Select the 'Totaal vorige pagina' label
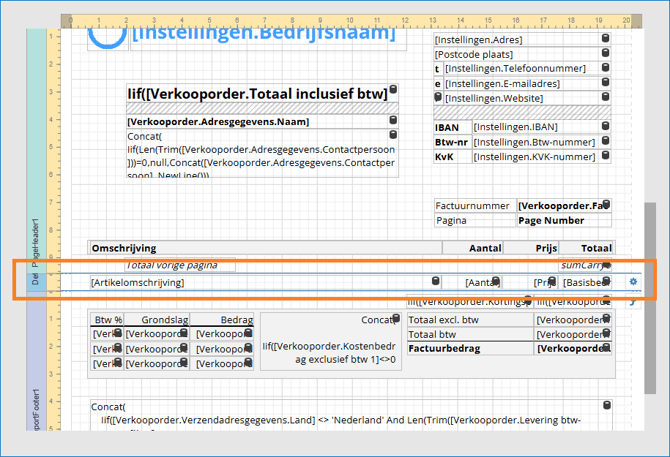 coord(179,265)
